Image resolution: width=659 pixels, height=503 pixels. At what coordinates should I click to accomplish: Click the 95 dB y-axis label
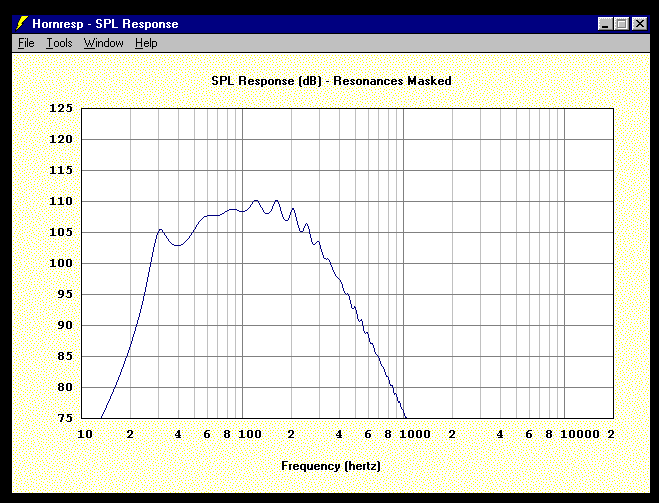[x=65, y=294]
